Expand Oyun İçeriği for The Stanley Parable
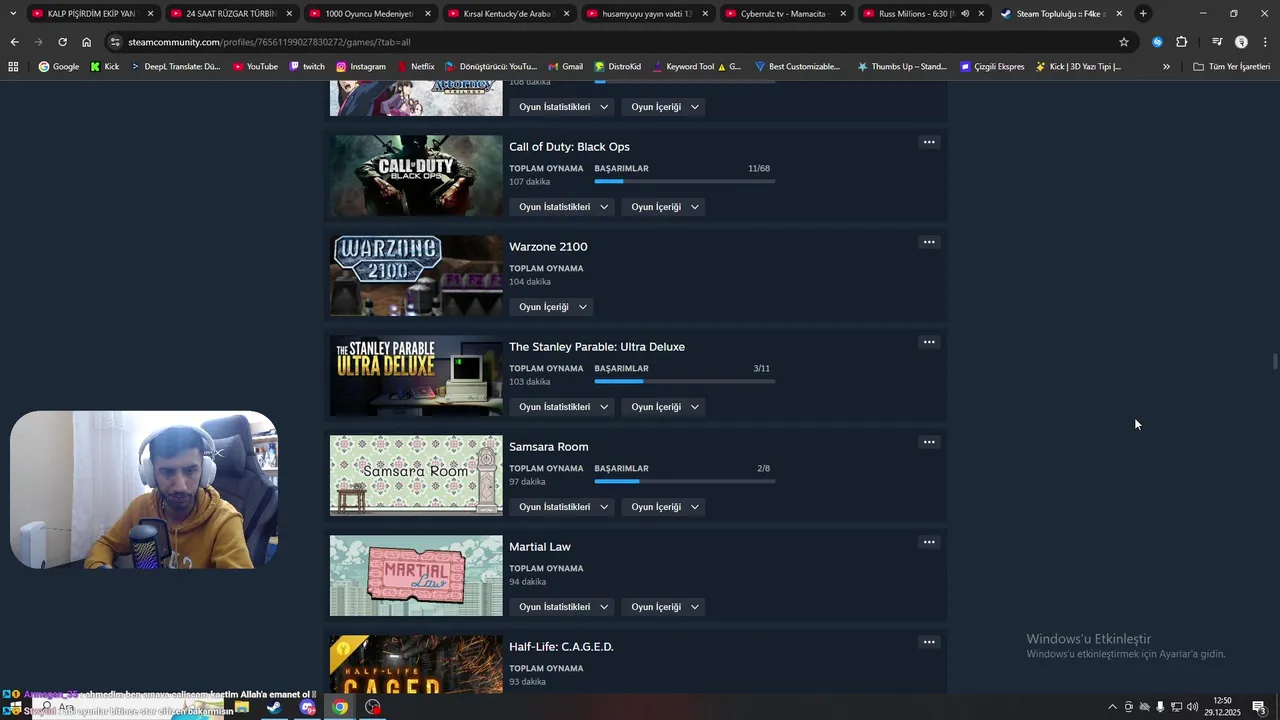 pos(665,407)
